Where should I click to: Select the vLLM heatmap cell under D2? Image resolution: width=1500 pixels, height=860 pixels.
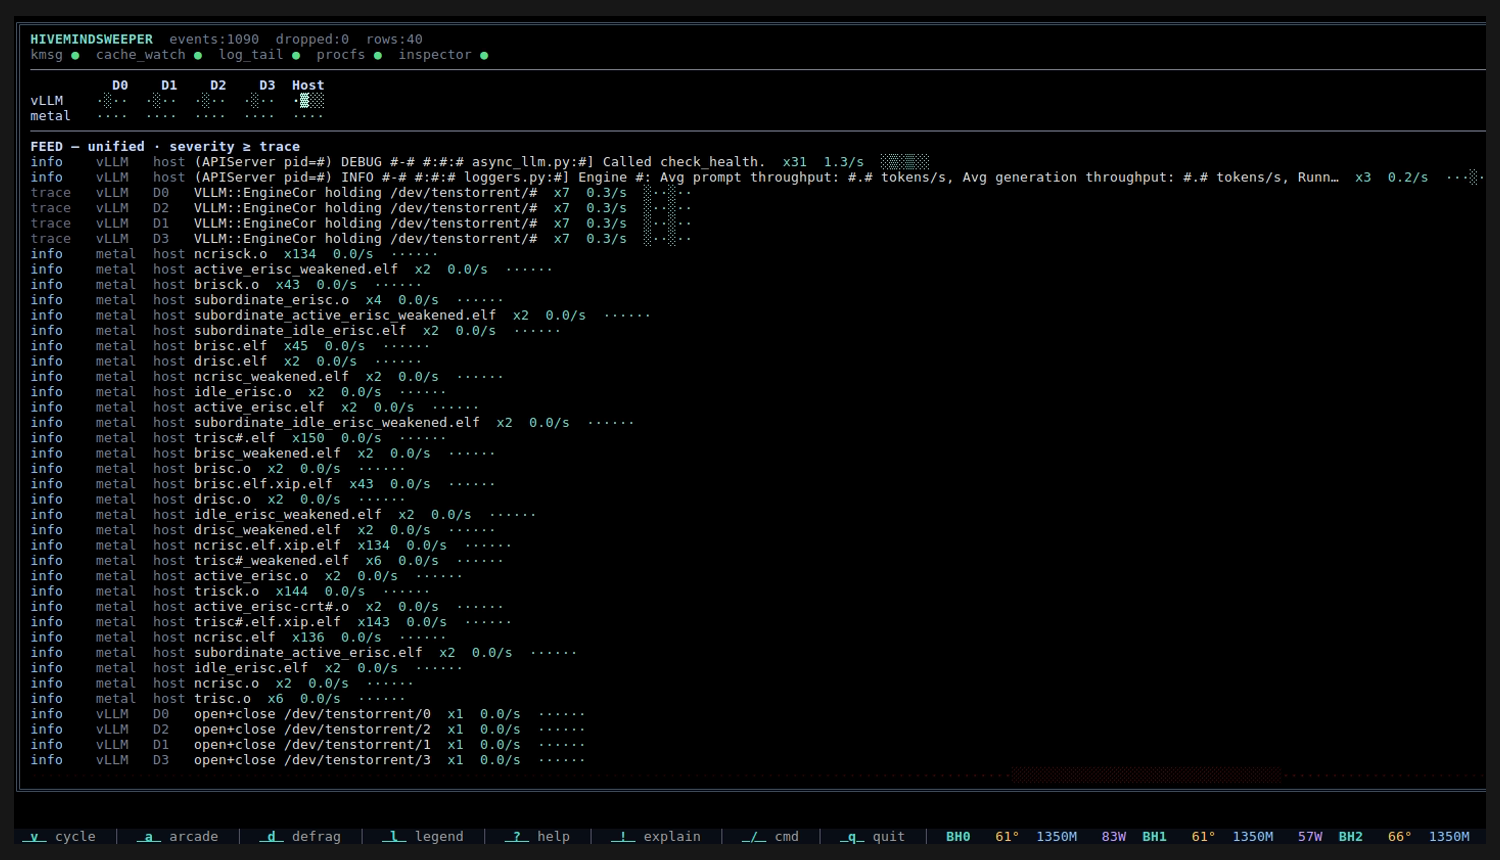click(x=210, y=101)
